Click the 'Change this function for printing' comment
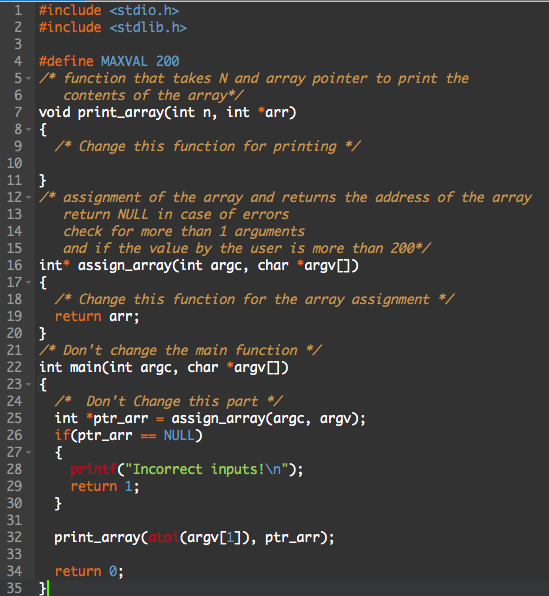 click(x=208, y=146)
